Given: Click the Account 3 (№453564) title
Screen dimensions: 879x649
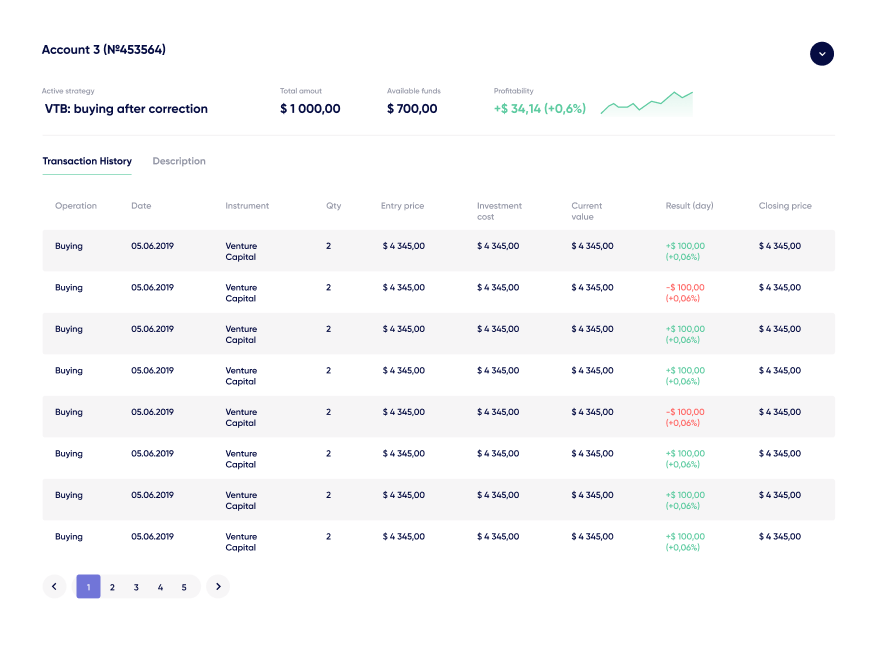Looking at the screenshot, I should (x=104, y=50).
